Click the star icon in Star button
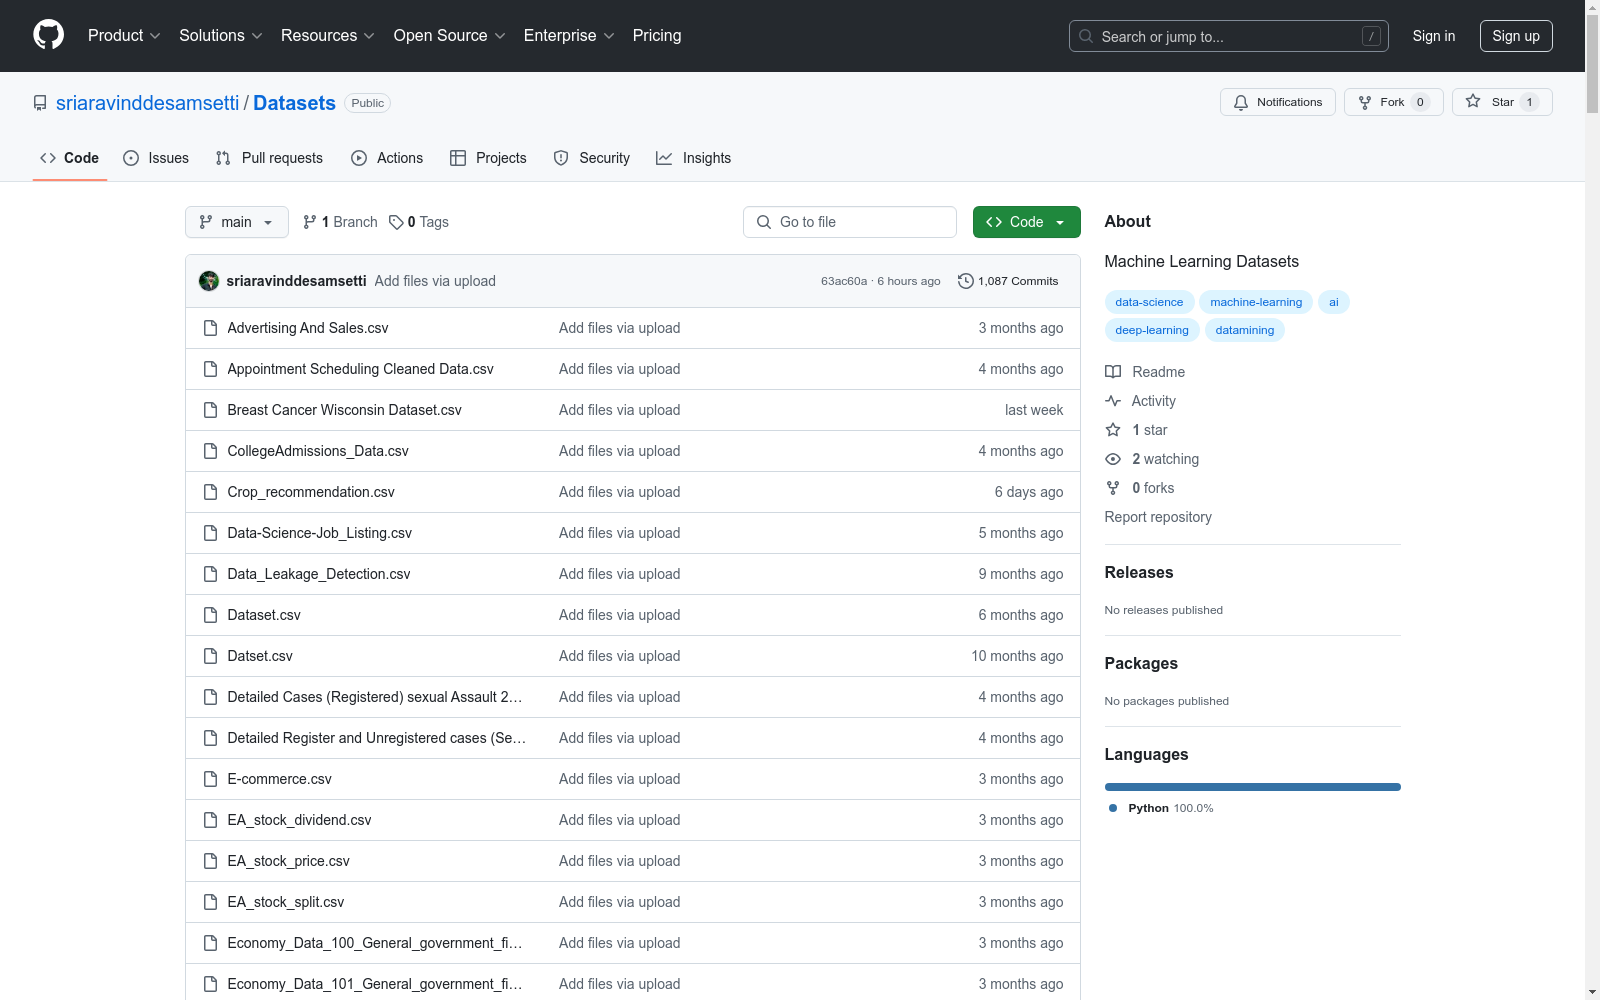 tap(1473, 101)
